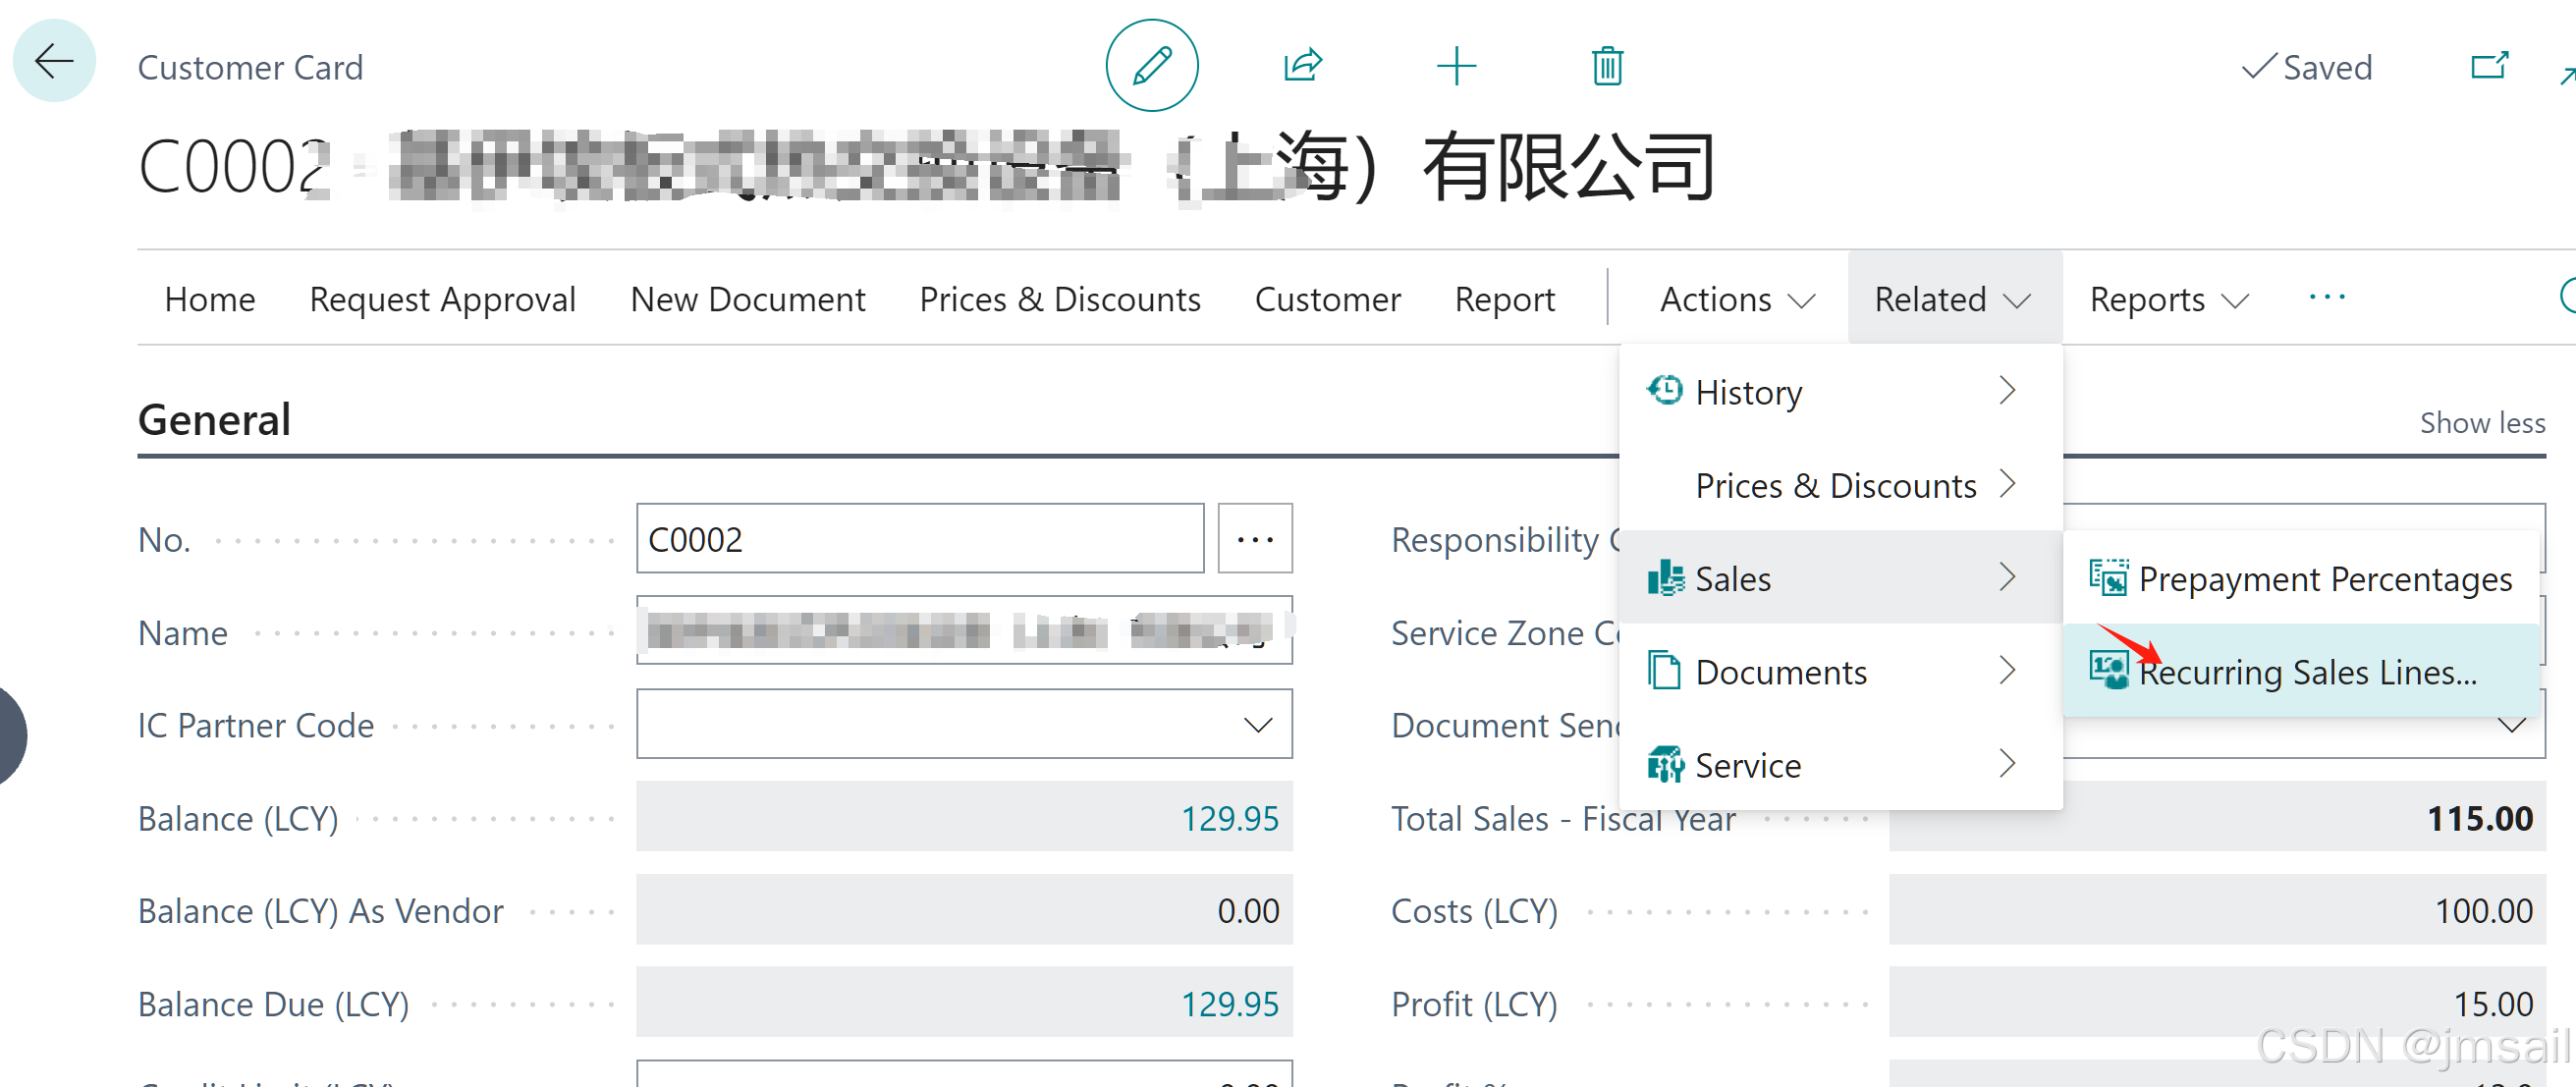Expand Prices & Discounts submenu arrow
The width and height of the screenshot is (2576, 1087).
click(x=2006, y=484)
